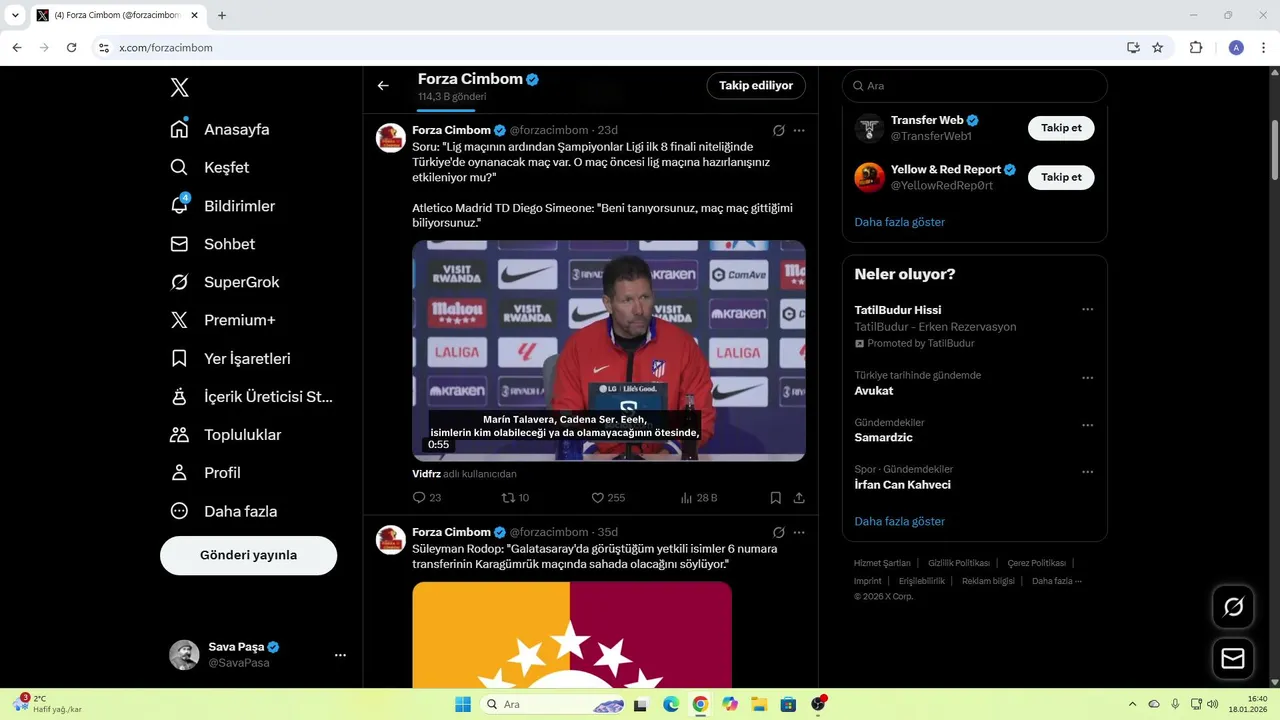The height and width of the screenshot is (720, 1280).
Task: Open İçerik Üreticisi Stüdyosu icon
Action: [x=179, y=396]
